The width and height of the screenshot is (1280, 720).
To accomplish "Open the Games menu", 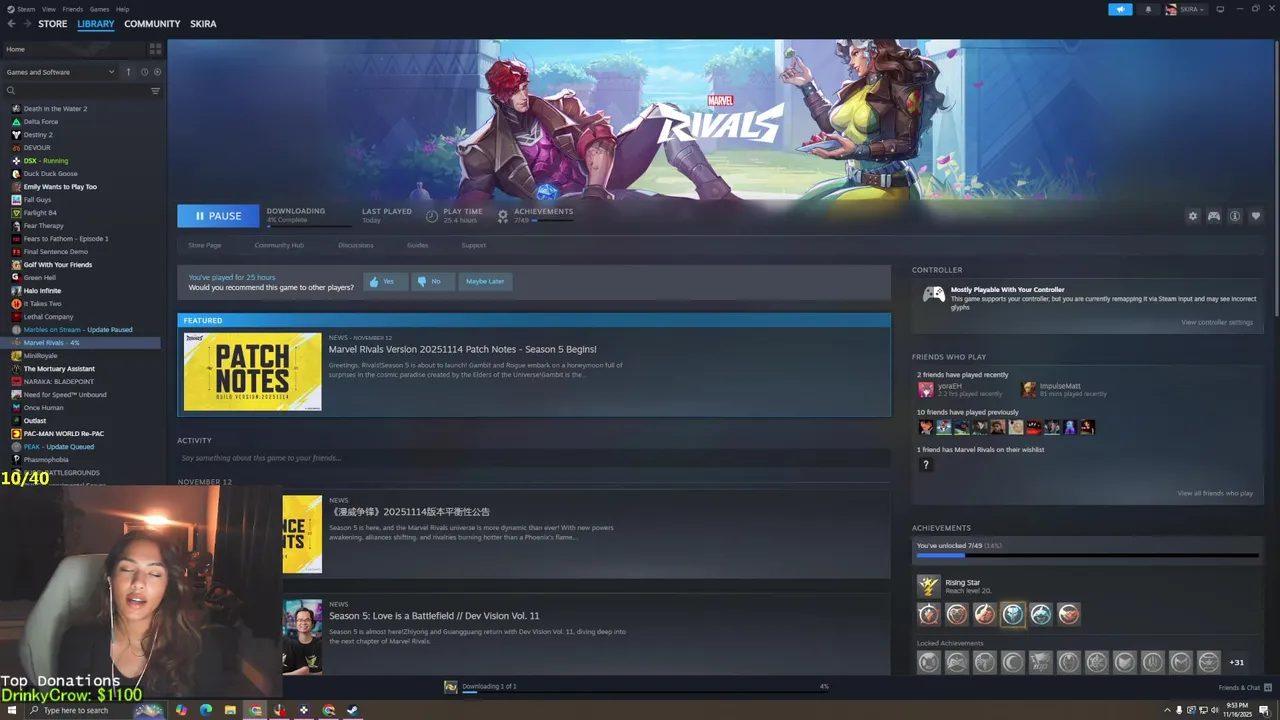I will (x=99, y=9).
